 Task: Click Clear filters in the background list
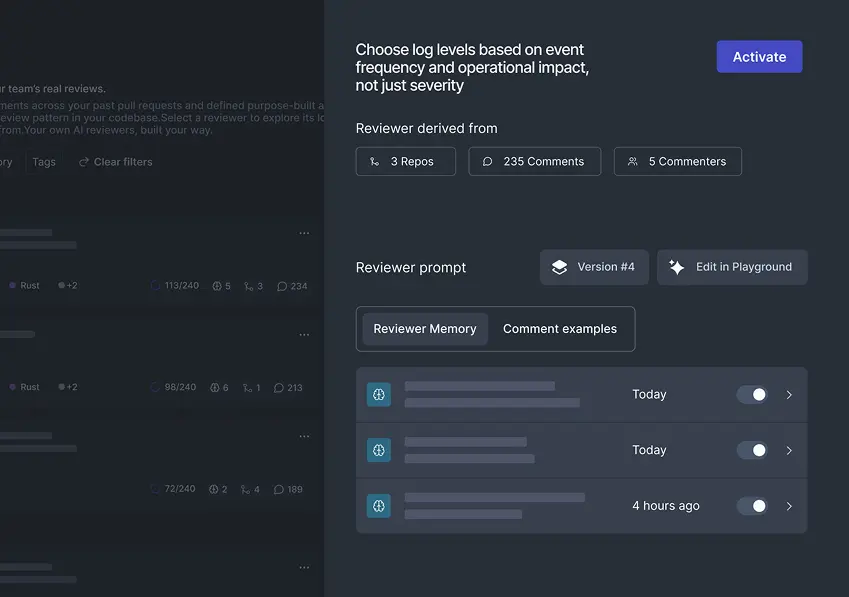tap(116, 162)
